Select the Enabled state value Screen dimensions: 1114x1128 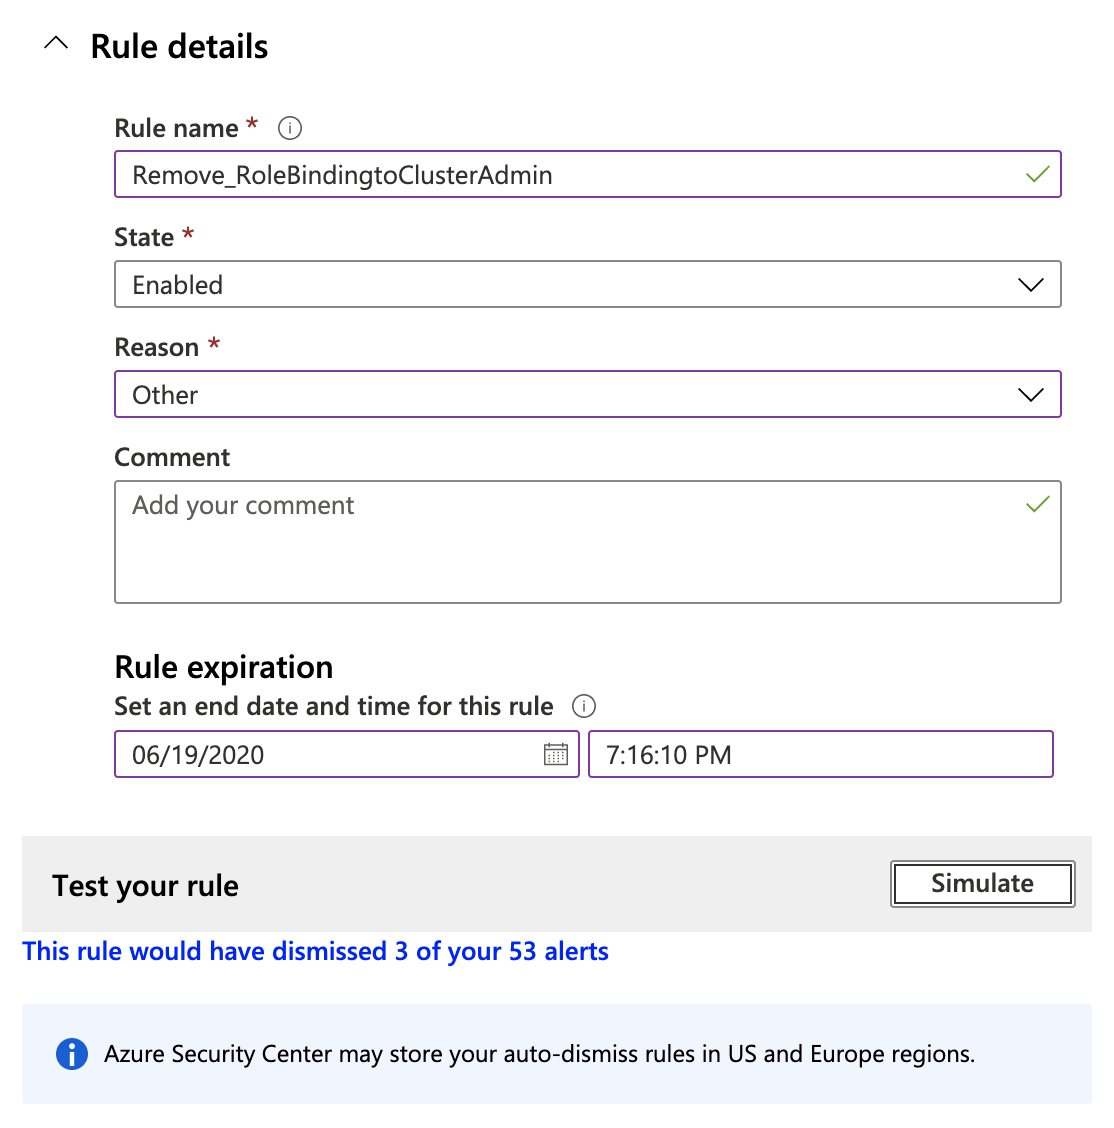178,284
